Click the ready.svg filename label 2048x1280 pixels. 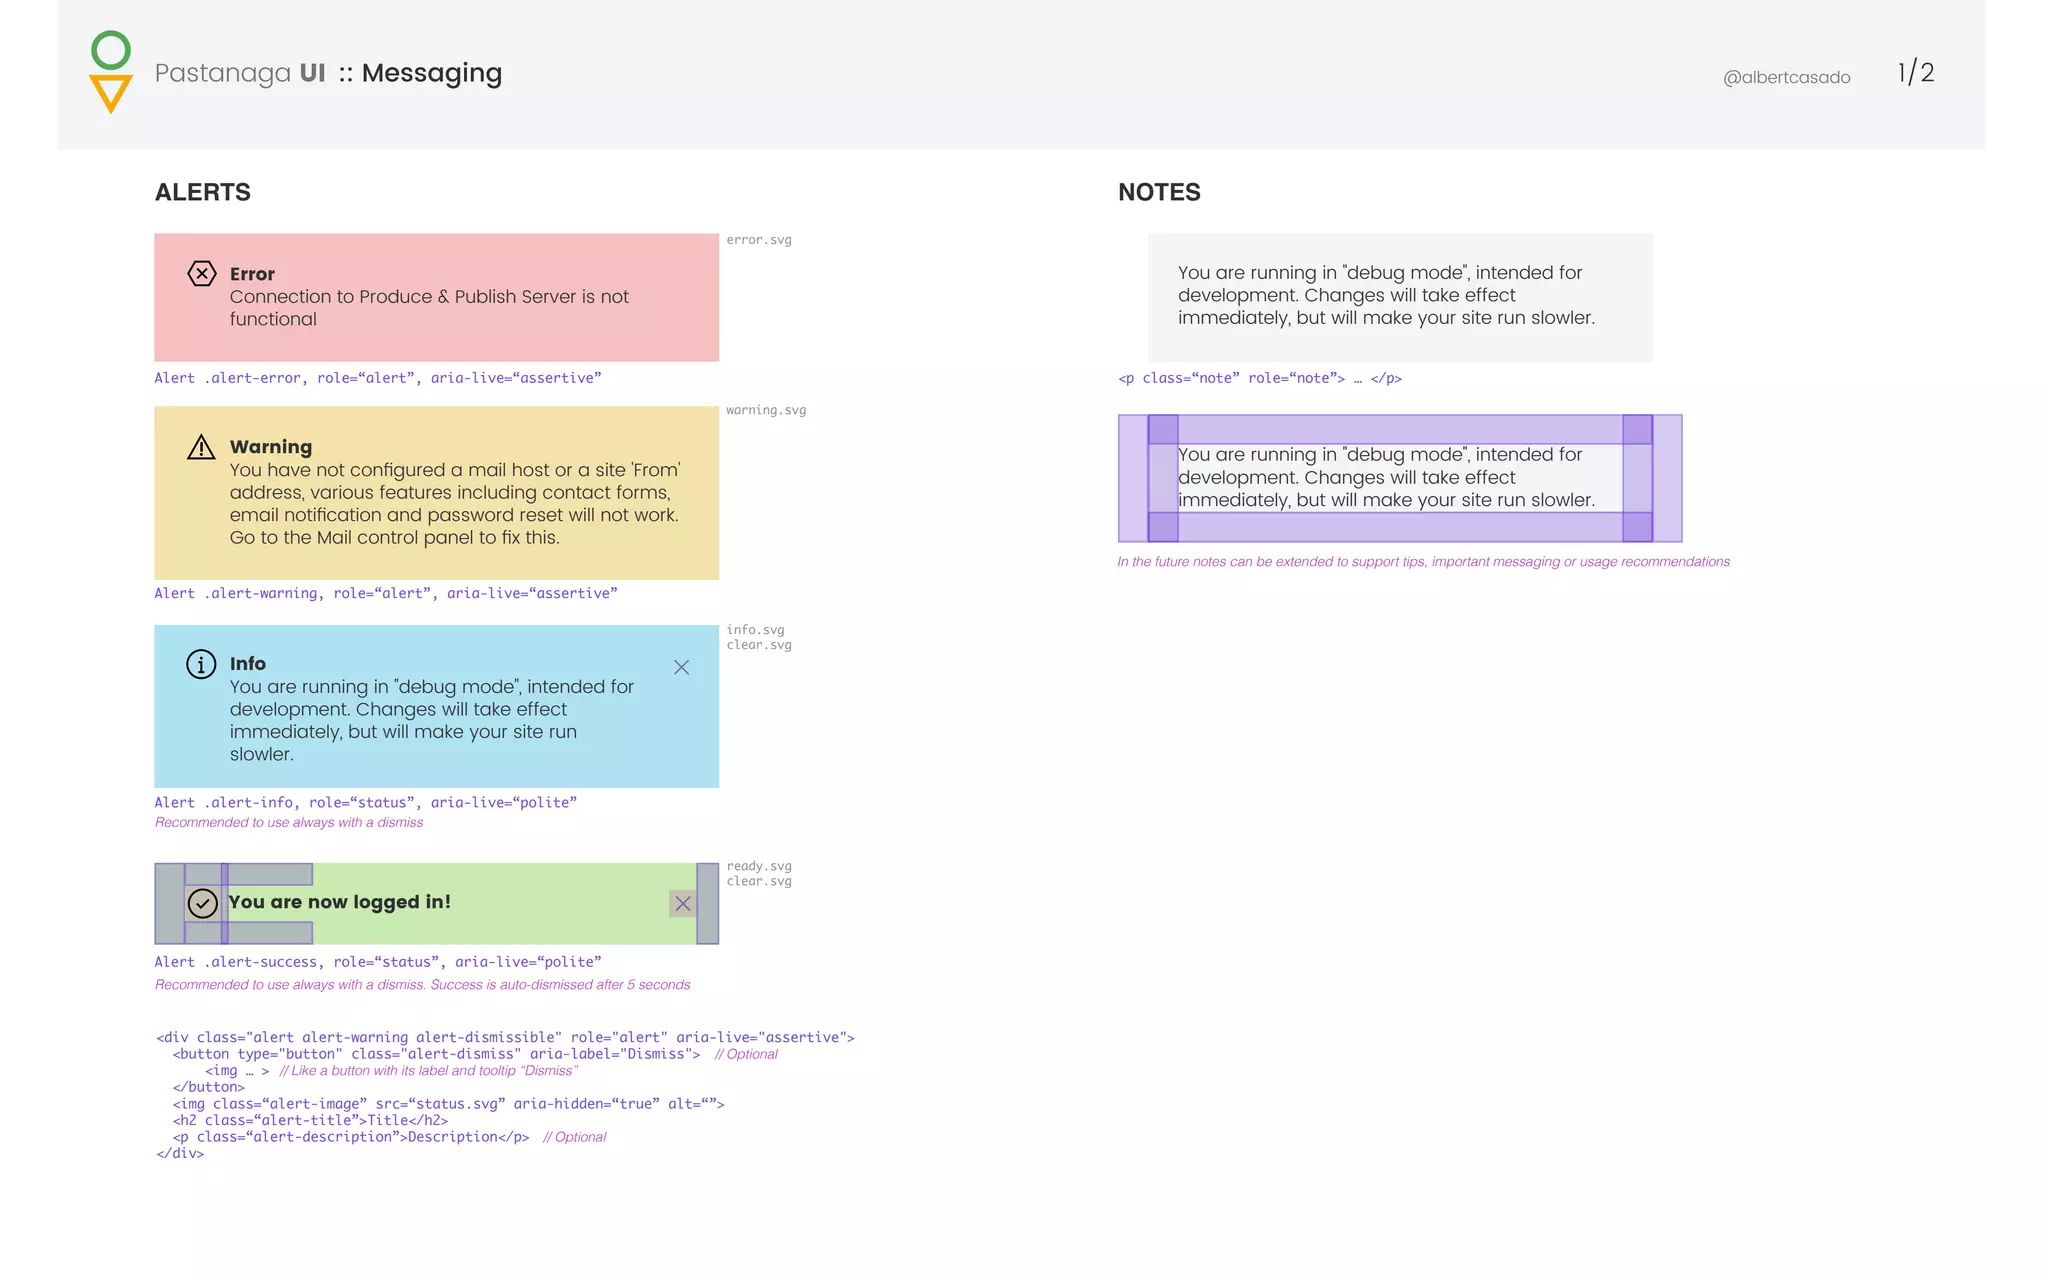coord(759,866)
